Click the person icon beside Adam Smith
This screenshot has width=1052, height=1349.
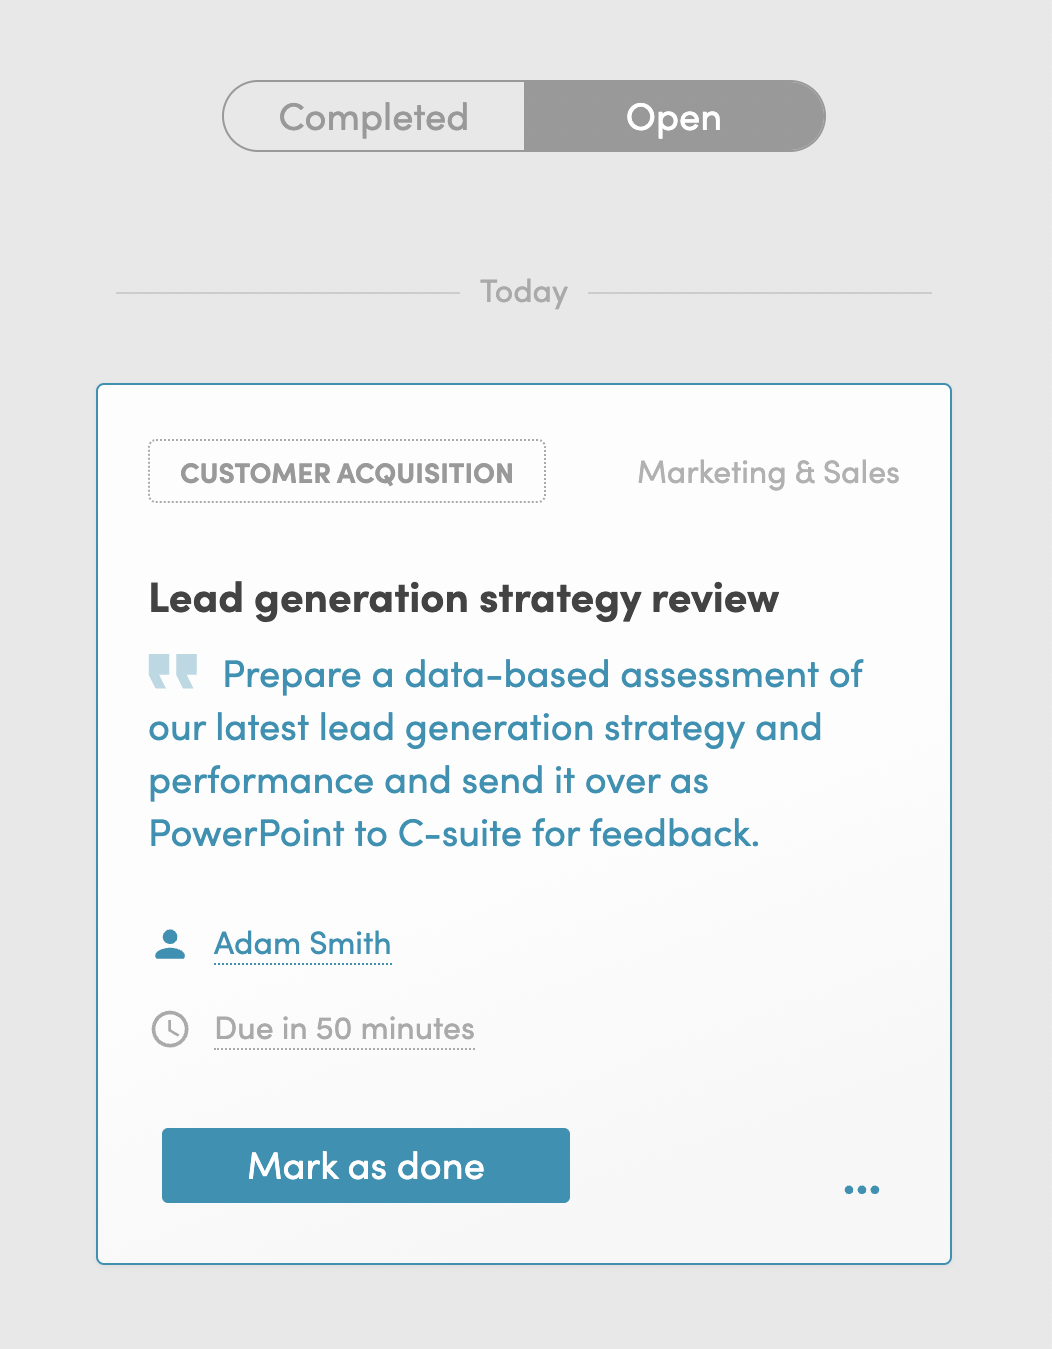click(x=170, y=944)
